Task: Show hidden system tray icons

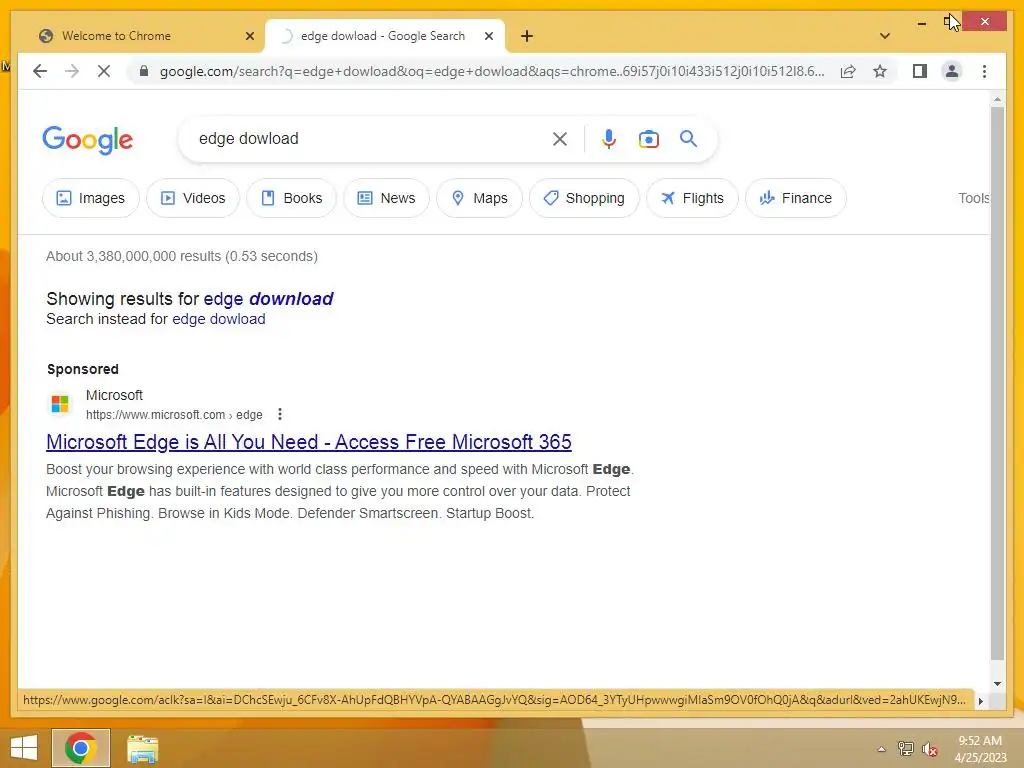Action: click(x=881, y=749)
